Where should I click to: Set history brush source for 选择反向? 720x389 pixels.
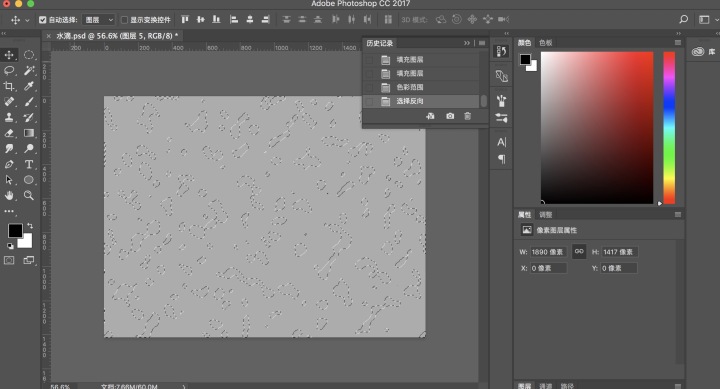pyautogui.click(x=369, y=101)
